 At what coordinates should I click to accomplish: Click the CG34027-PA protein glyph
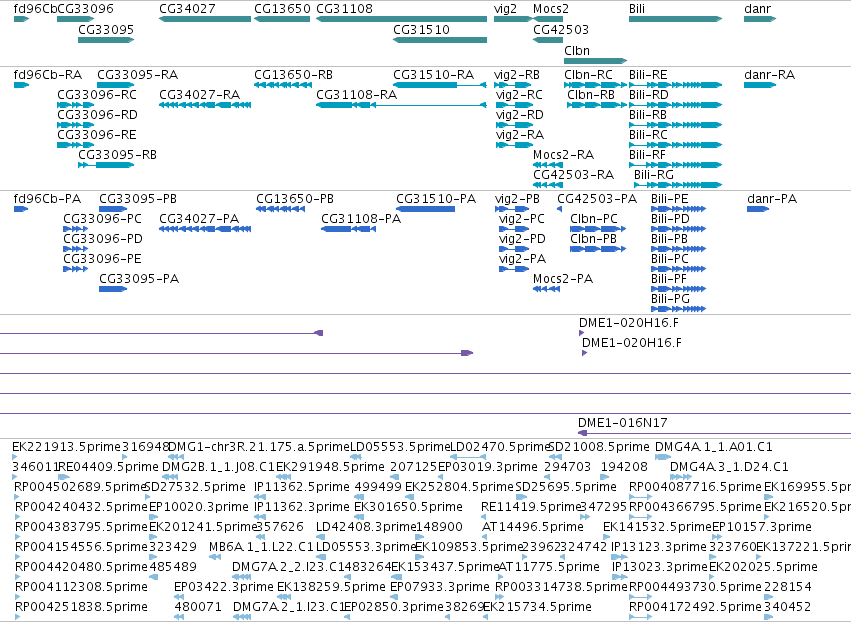pyautogui.click(x=205, y=229)
